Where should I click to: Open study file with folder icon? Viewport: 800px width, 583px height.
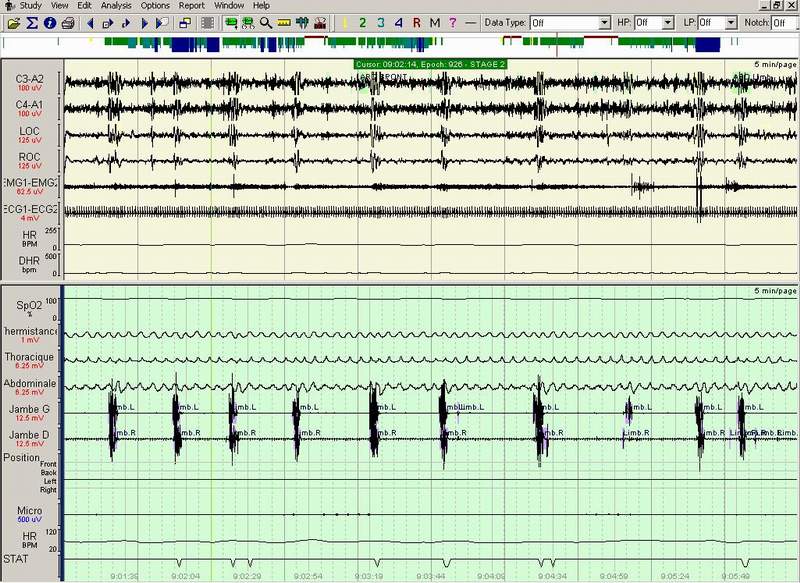tap(14, 23)
